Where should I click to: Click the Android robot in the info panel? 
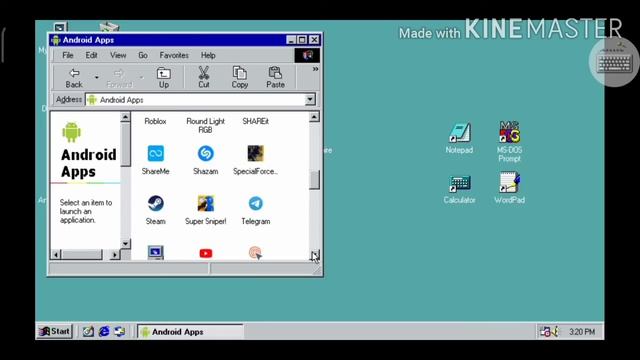[71, 132]
